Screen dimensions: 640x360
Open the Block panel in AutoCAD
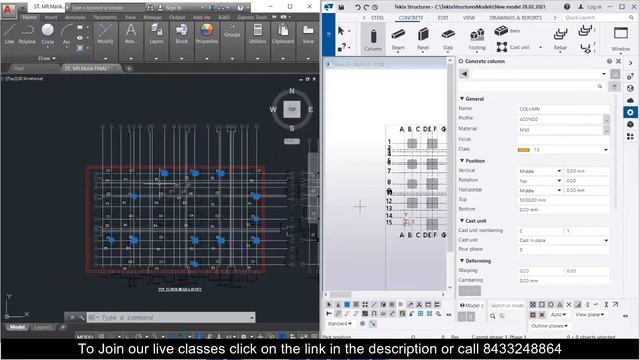pyautogui.click(x=182, y=34)
